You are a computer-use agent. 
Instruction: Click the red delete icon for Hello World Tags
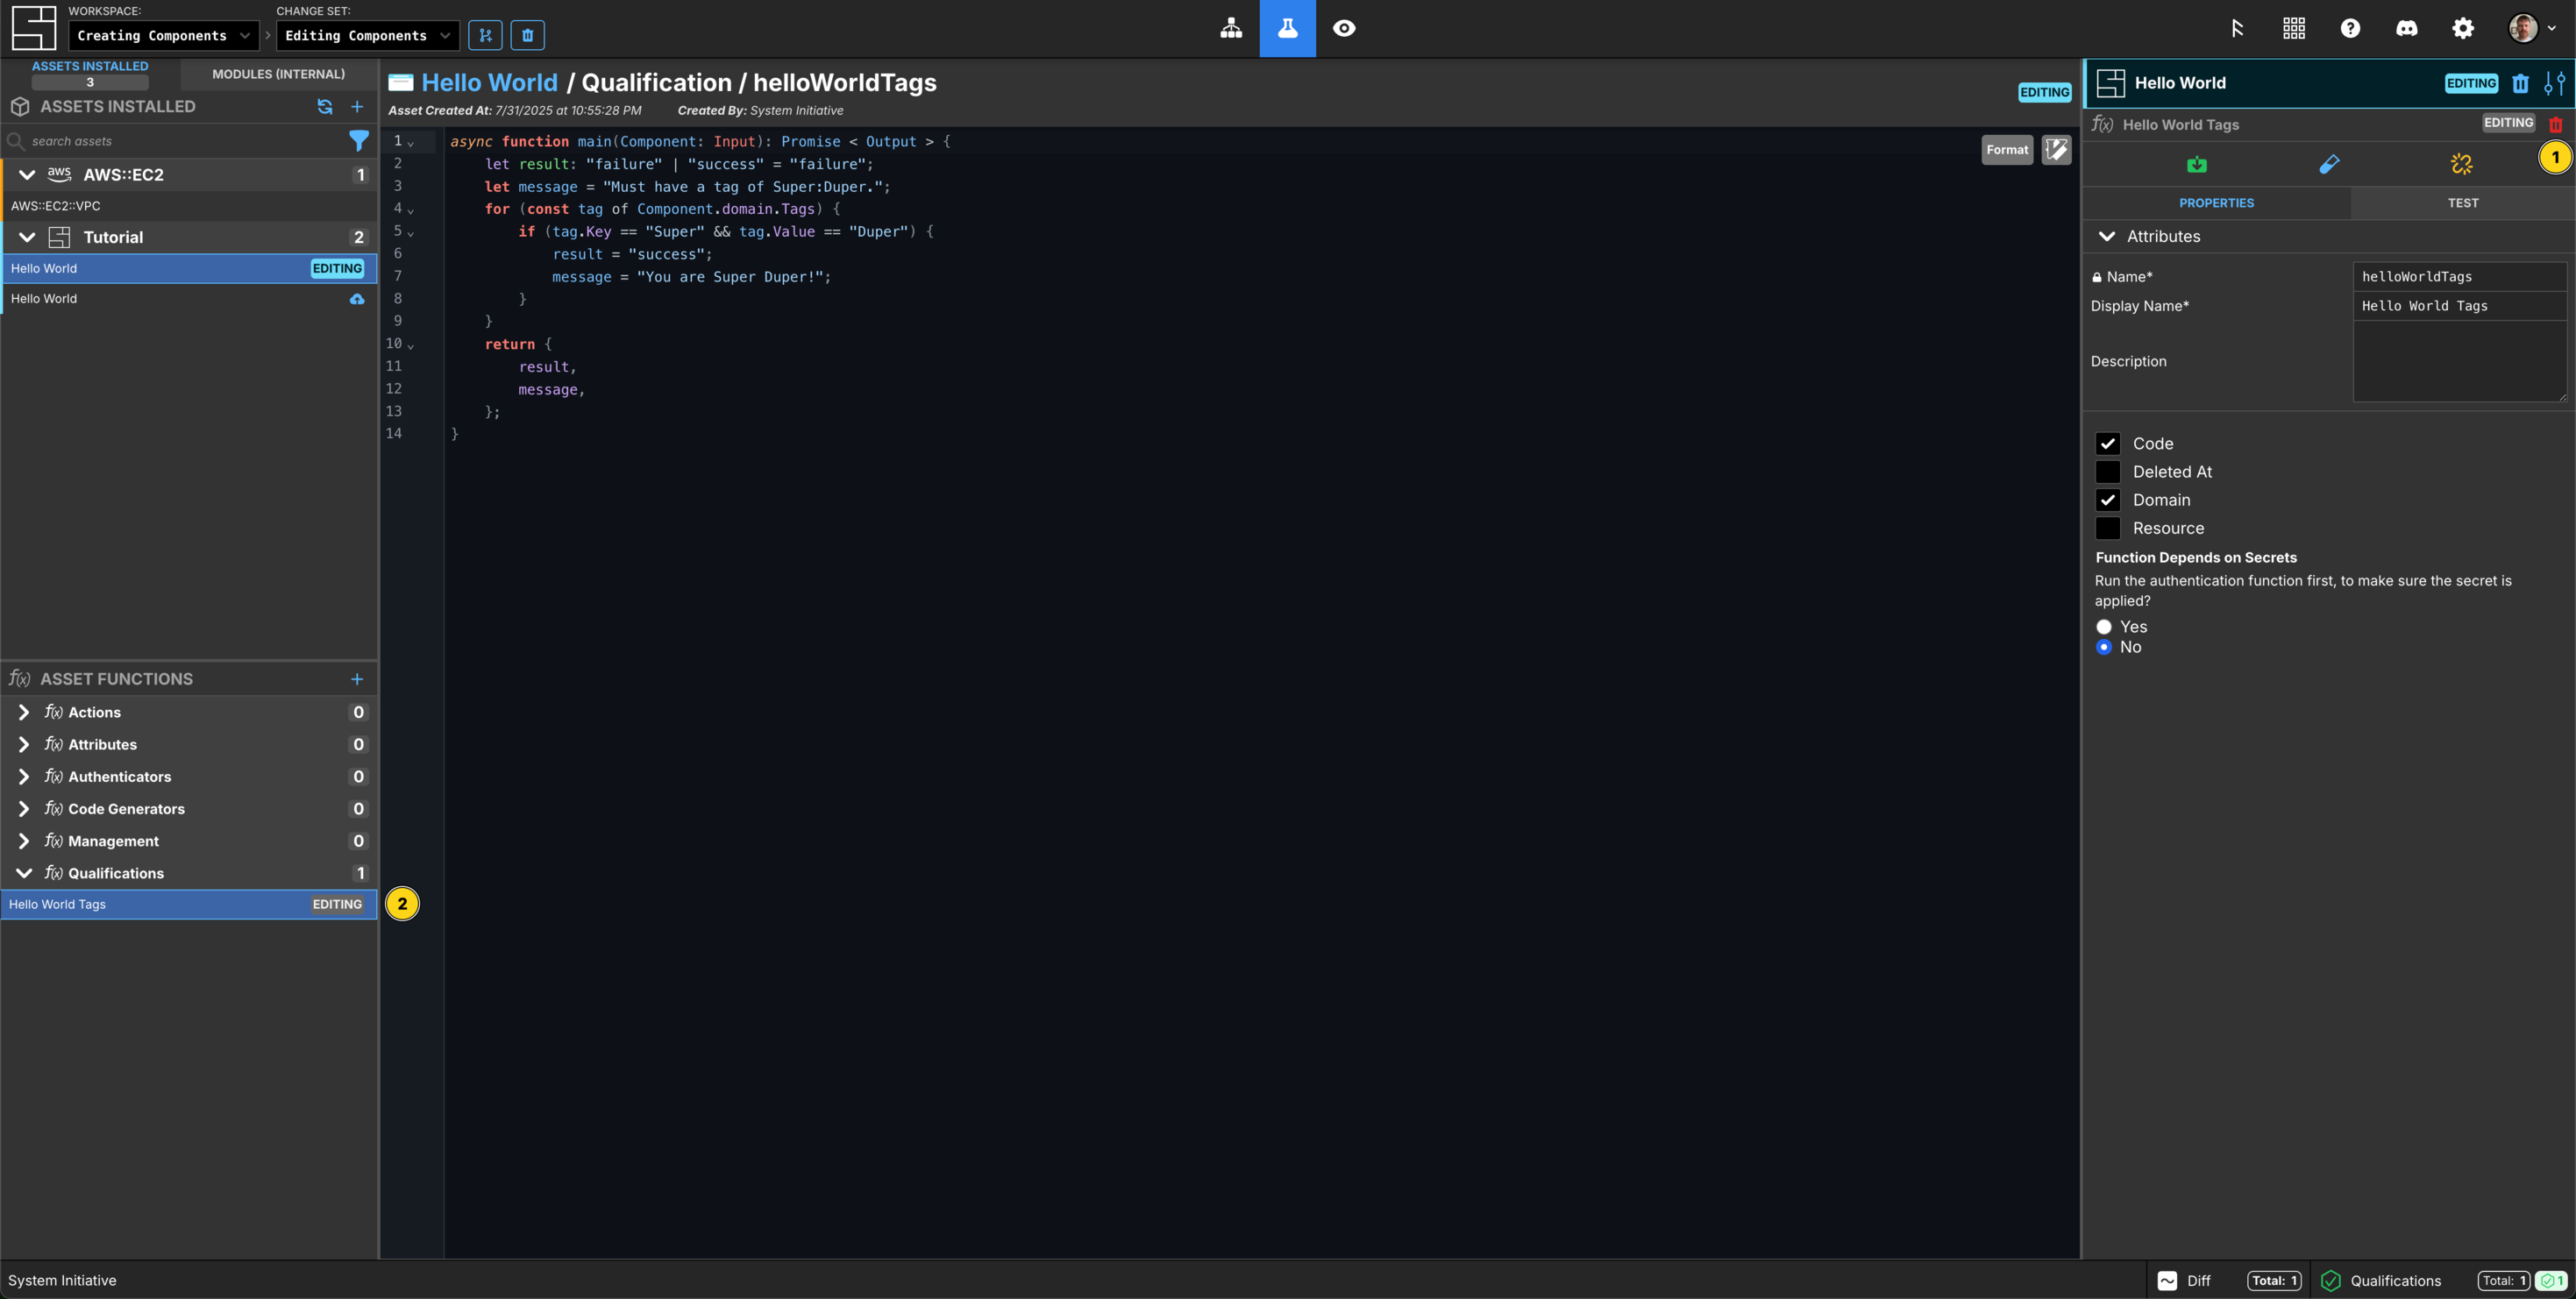click(x=2555, y=125)
